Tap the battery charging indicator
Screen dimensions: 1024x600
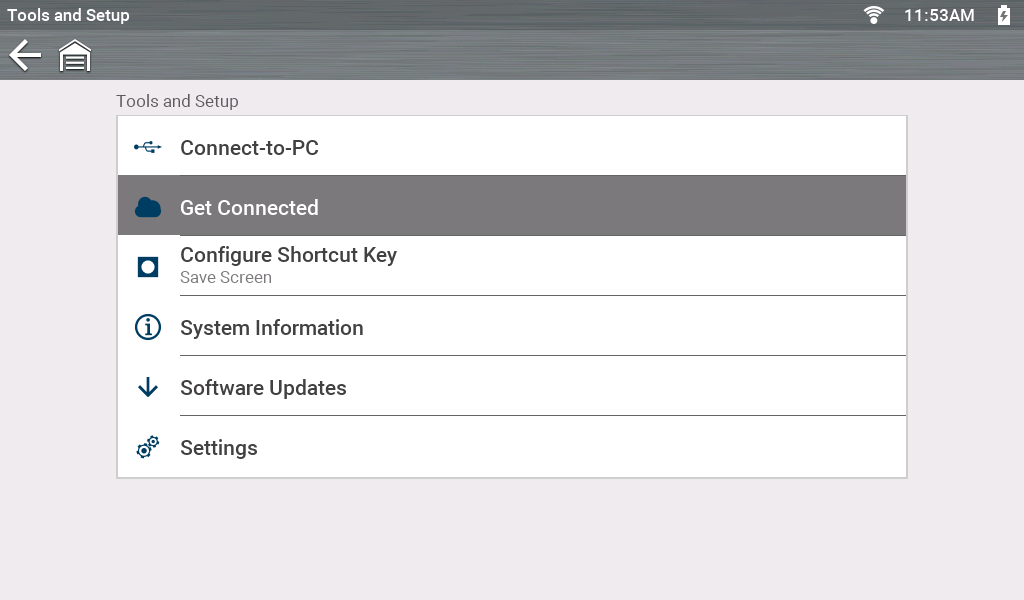tap(1003, 15)
